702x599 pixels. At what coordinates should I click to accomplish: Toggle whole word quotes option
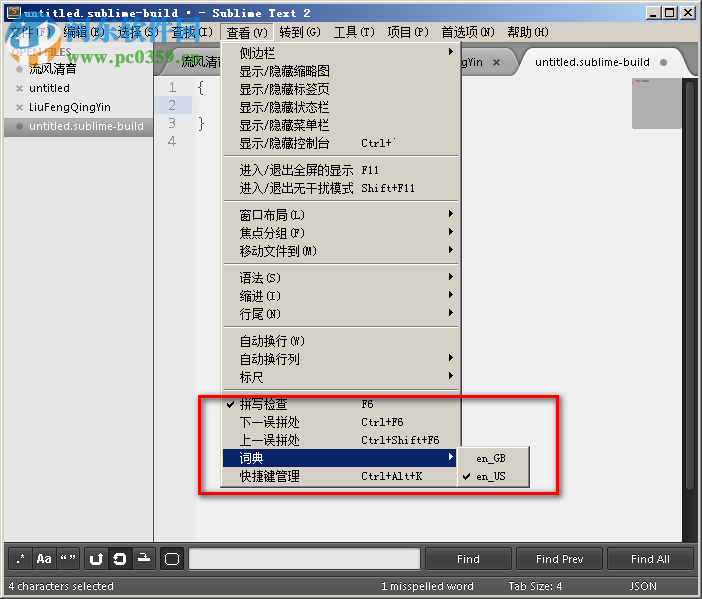point(68,559)
